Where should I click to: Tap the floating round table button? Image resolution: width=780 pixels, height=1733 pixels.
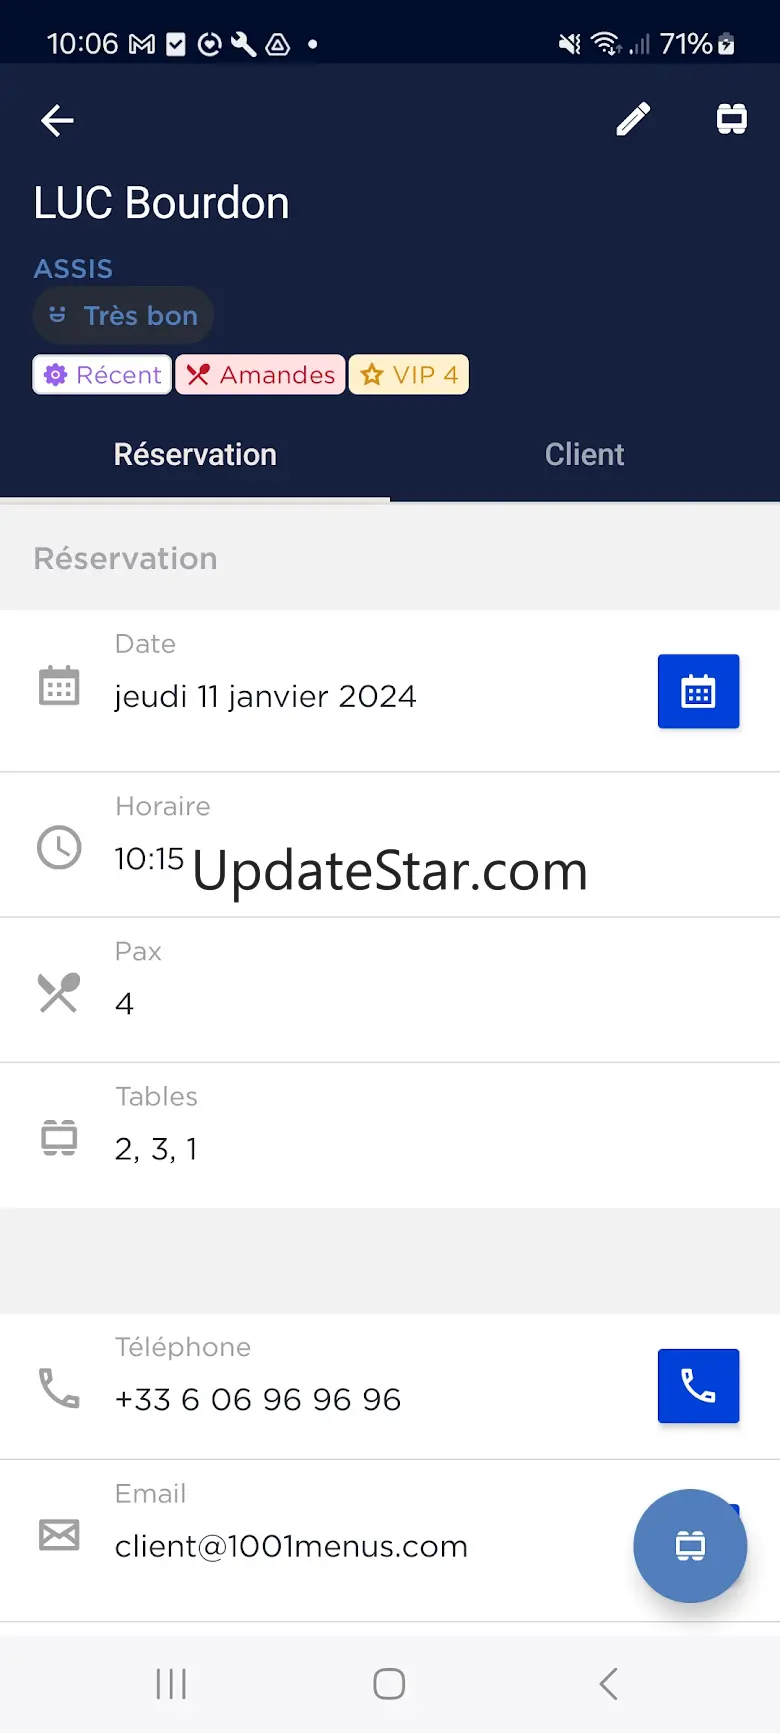pos(690,1546)
